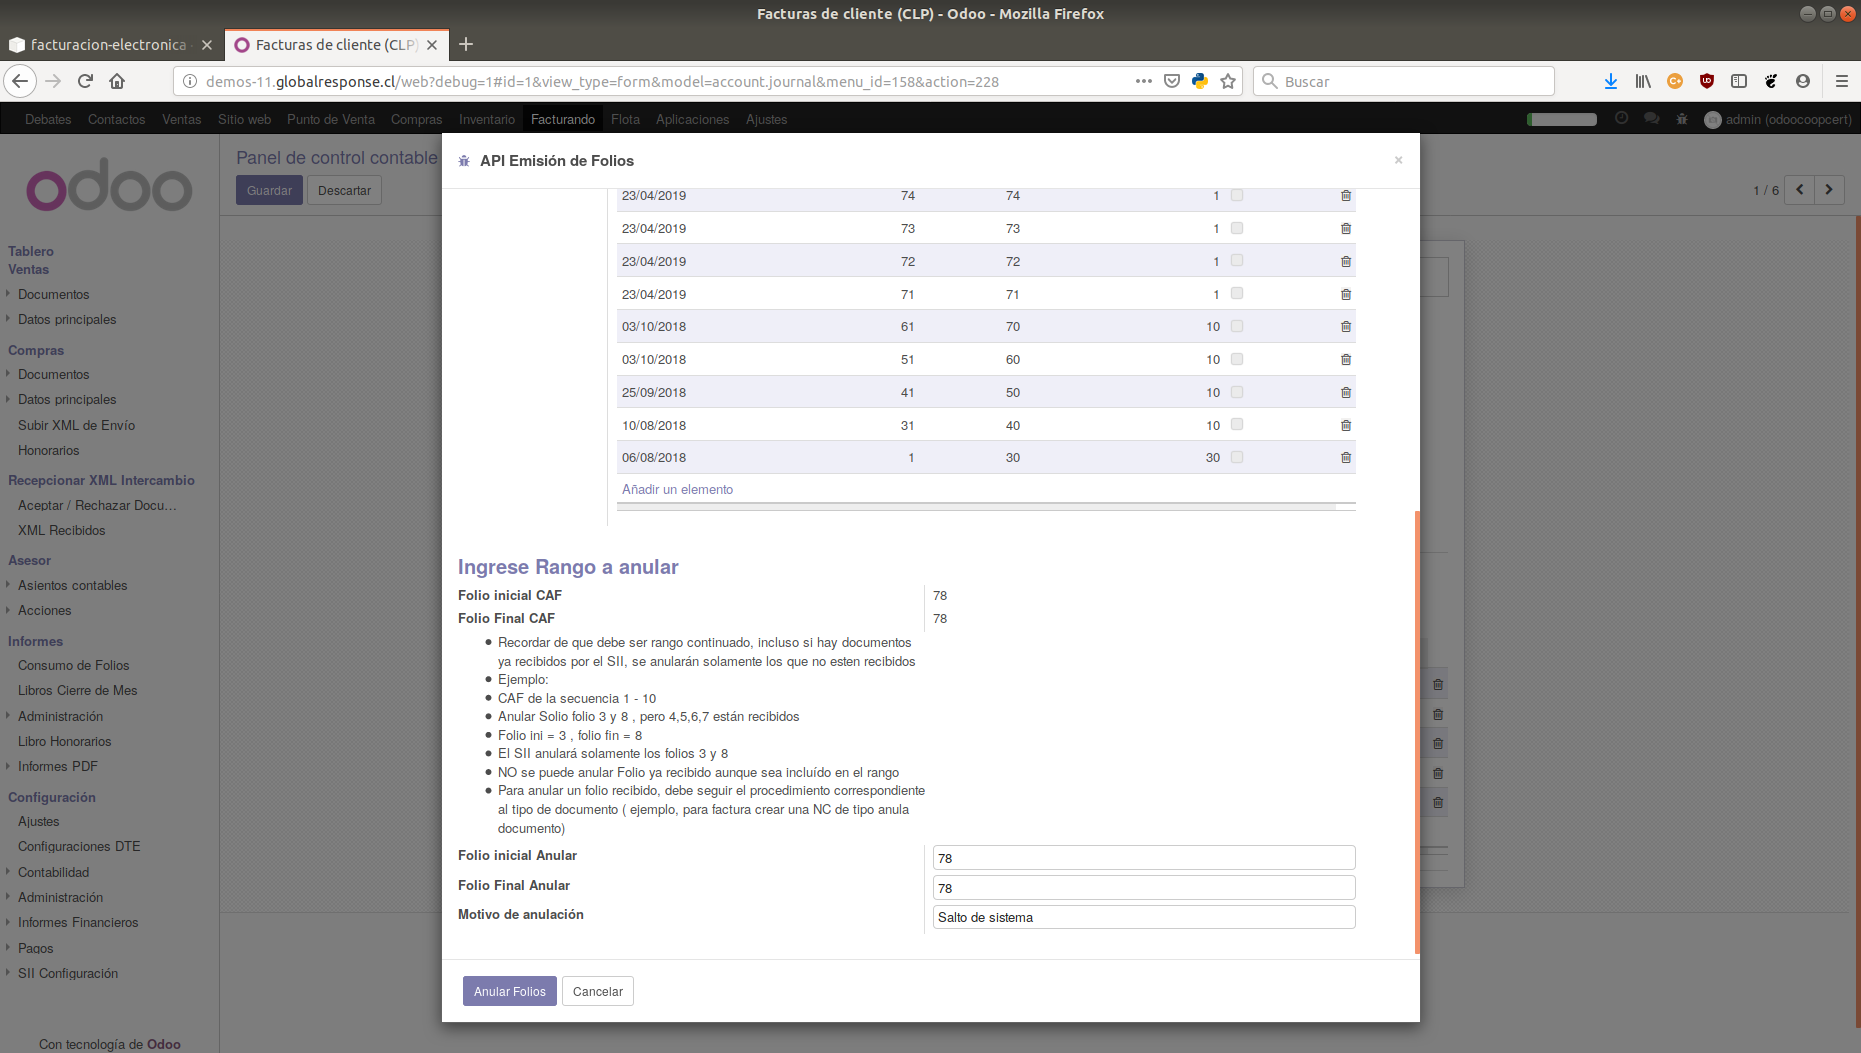Check the box on the folio 71 row
Image resolution: width=1861 pixels, height=1053 pixels.
click(x=1237, y=294)
